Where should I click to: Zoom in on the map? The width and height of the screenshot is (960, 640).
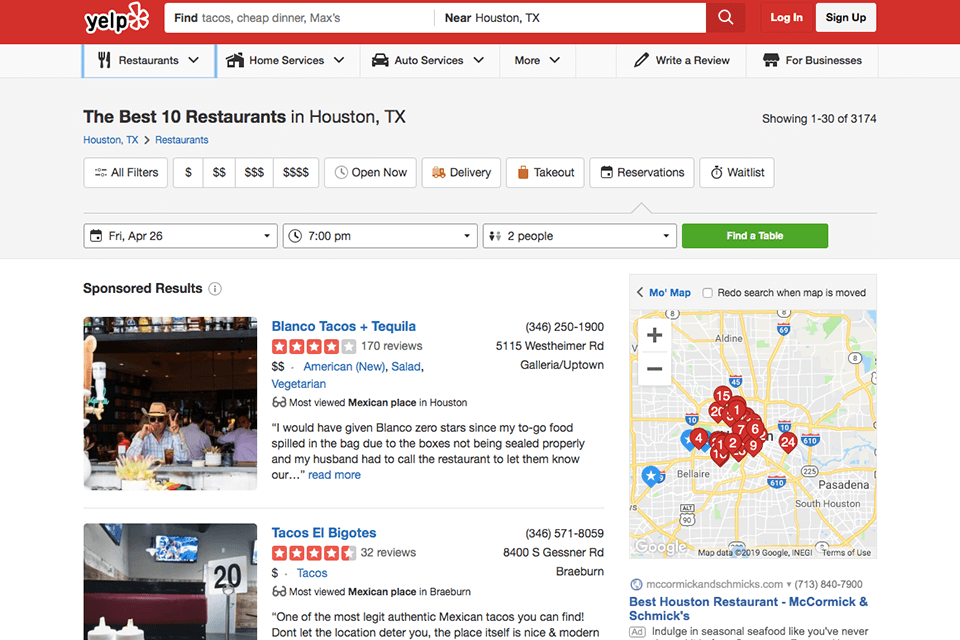(654, 335)
